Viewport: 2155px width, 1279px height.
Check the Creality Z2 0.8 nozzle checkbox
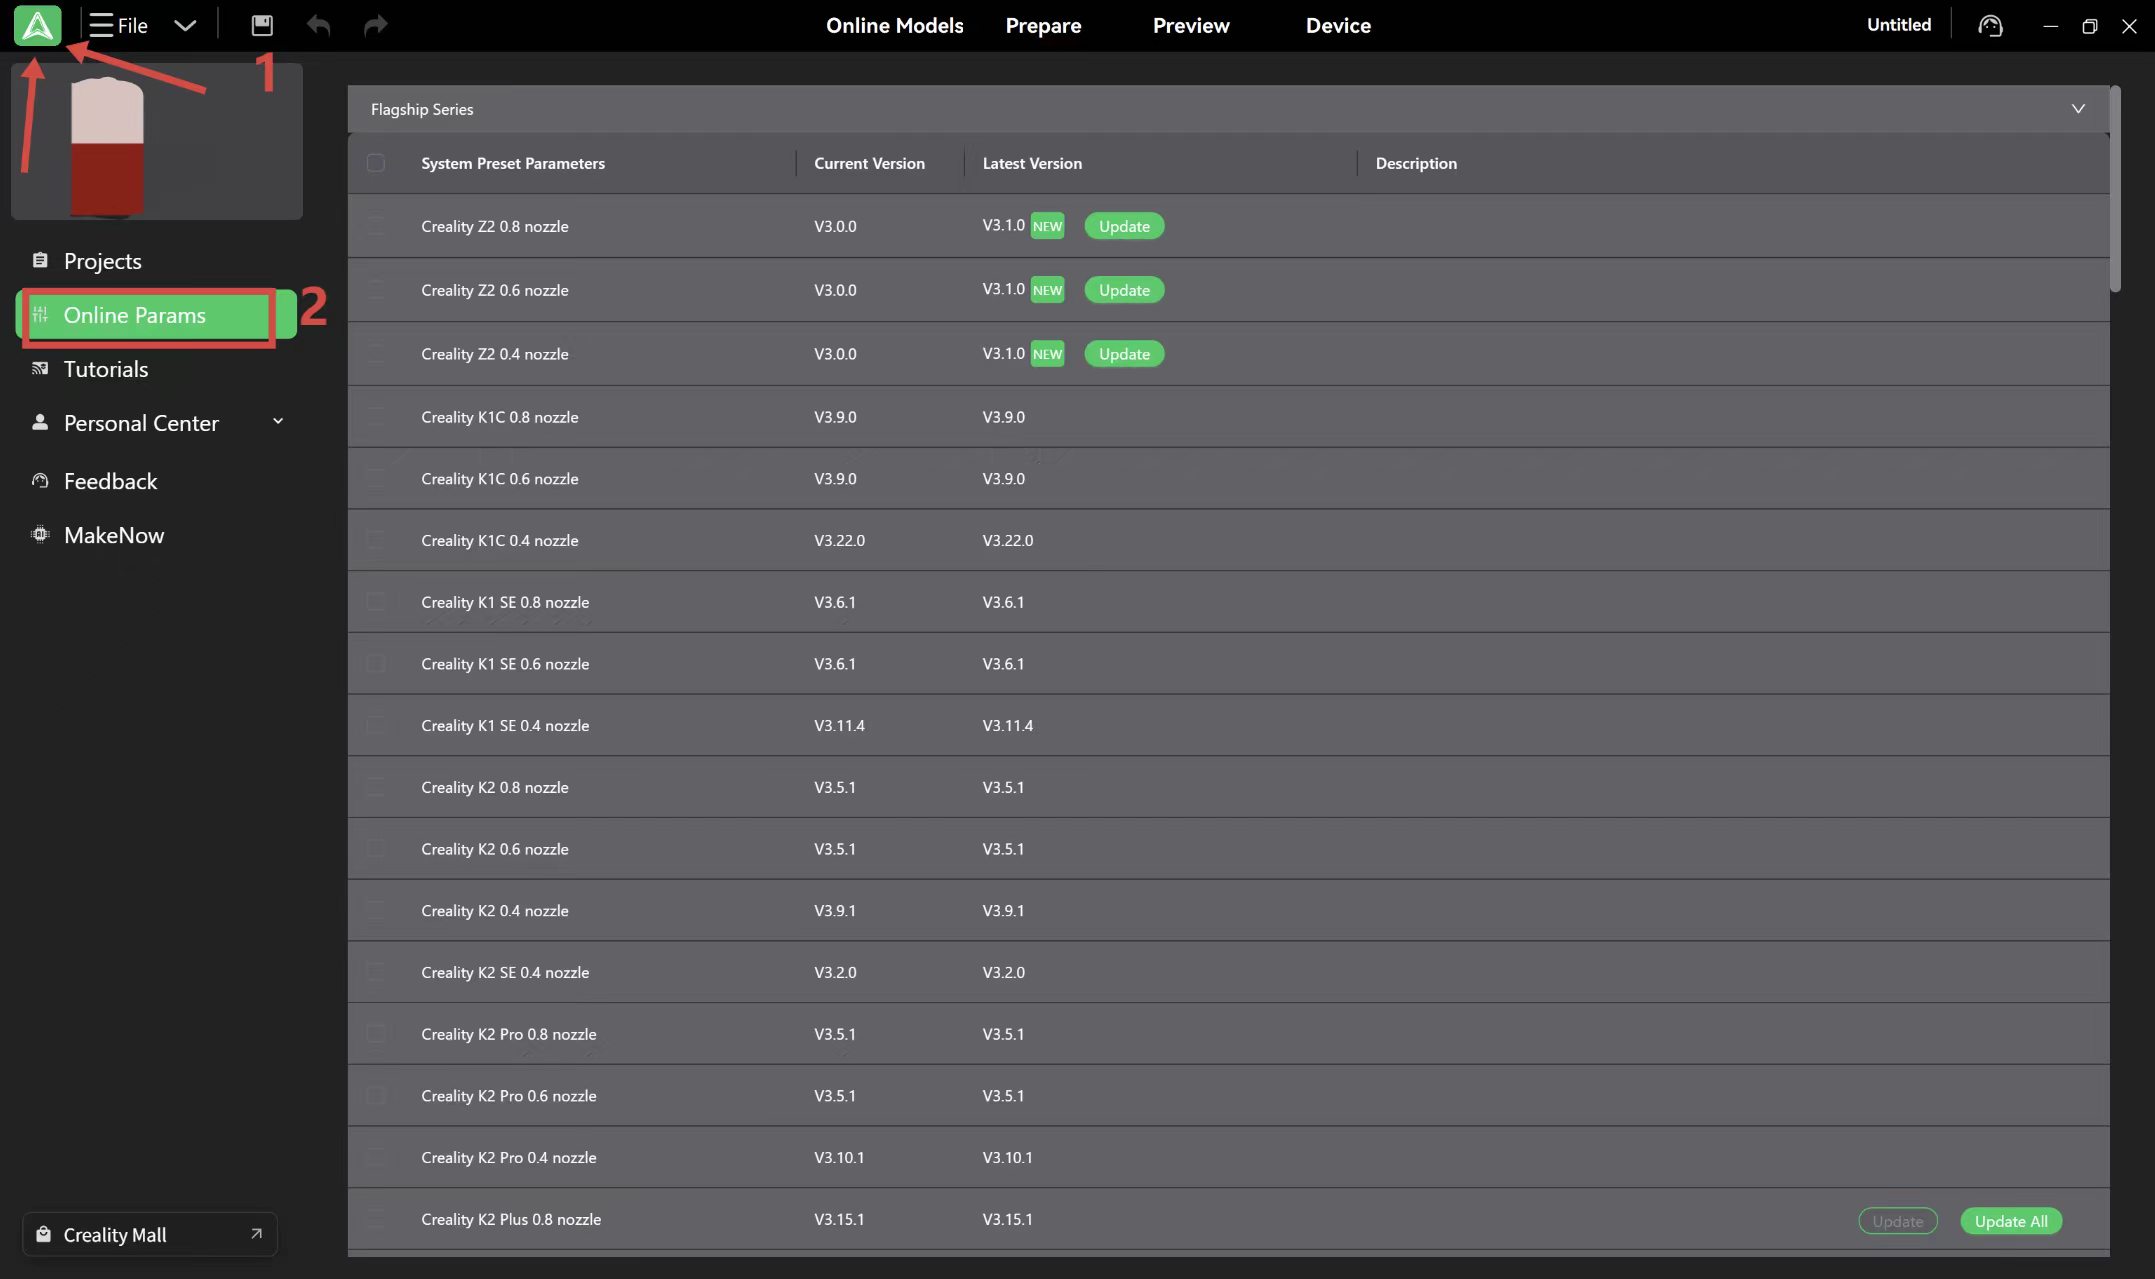(376, 226)
